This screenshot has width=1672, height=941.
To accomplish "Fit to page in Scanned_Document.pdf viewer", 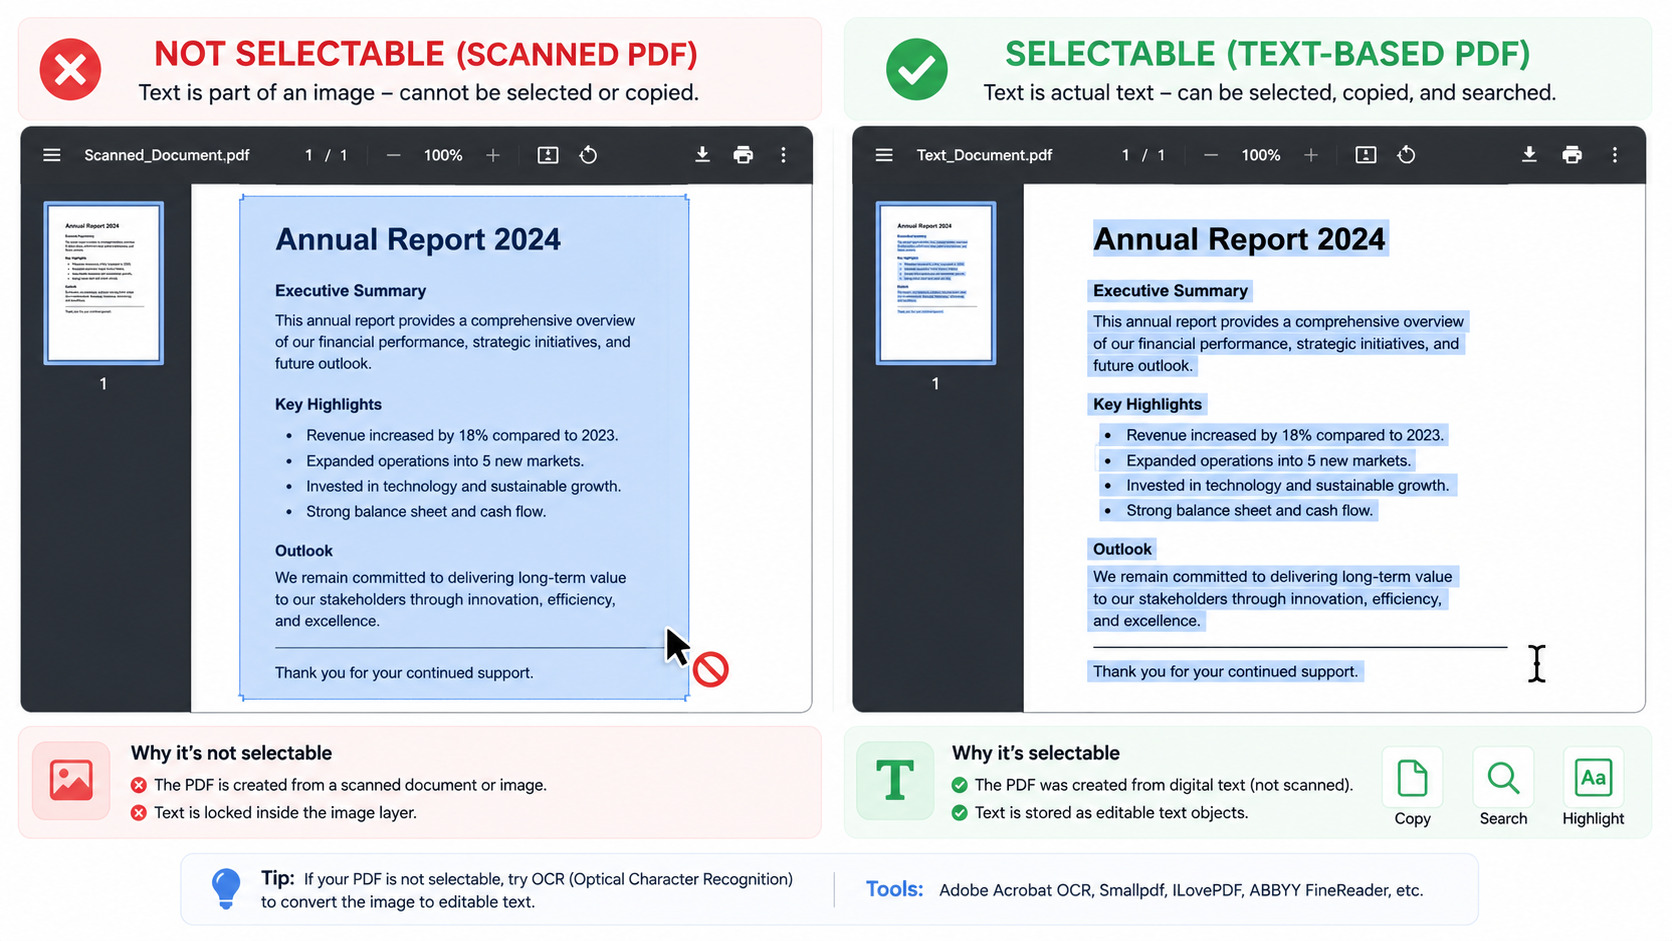I will (x=548, y=155).
